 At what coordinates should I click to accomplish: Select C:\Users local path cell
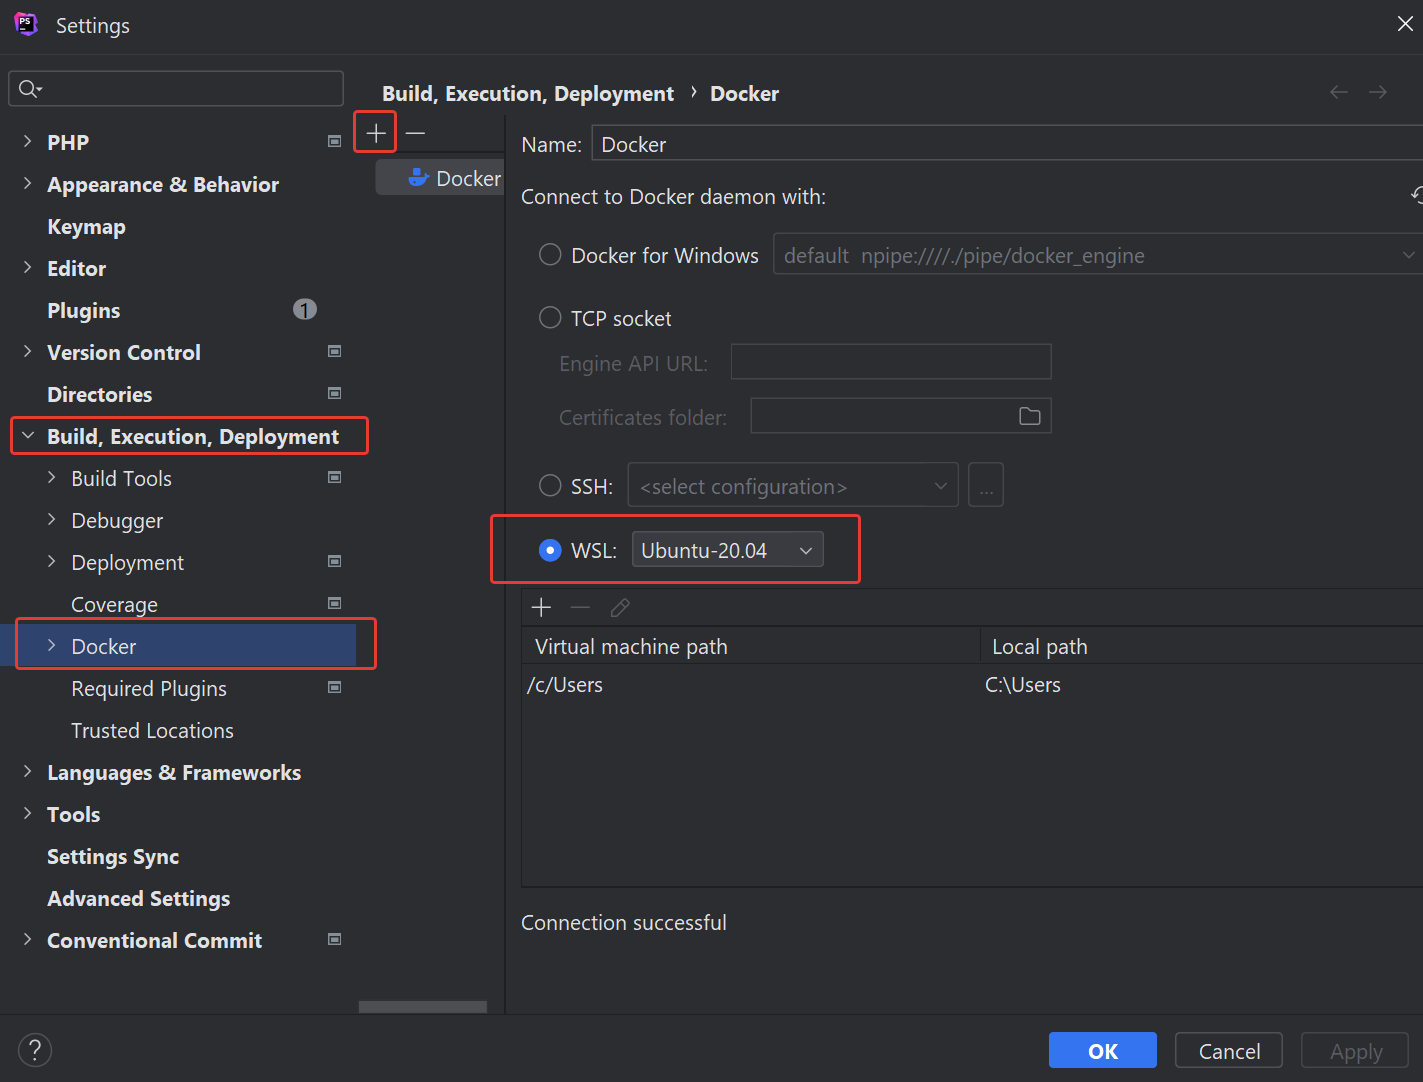click(1202, 685)
